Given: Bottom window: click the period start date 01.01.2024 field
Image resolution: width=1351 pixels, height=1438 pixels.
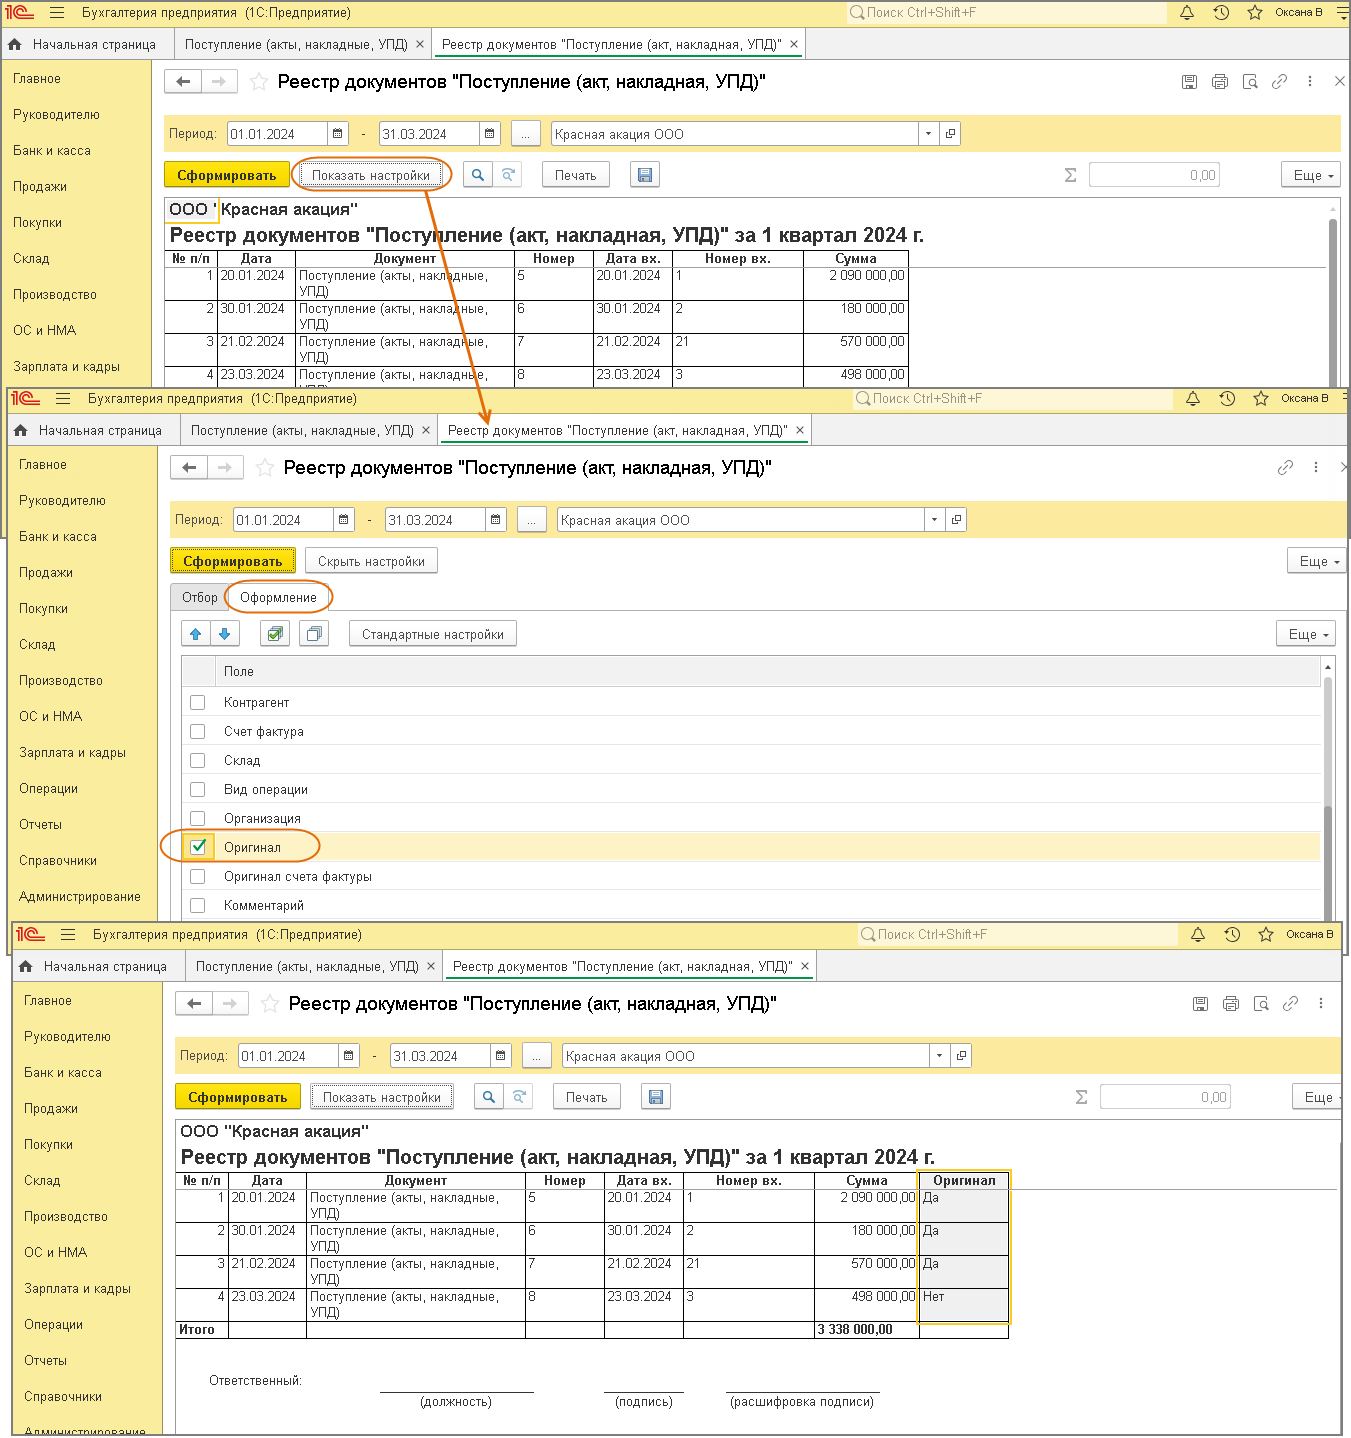Looking at the screenshot, I should coord(288,1056).
